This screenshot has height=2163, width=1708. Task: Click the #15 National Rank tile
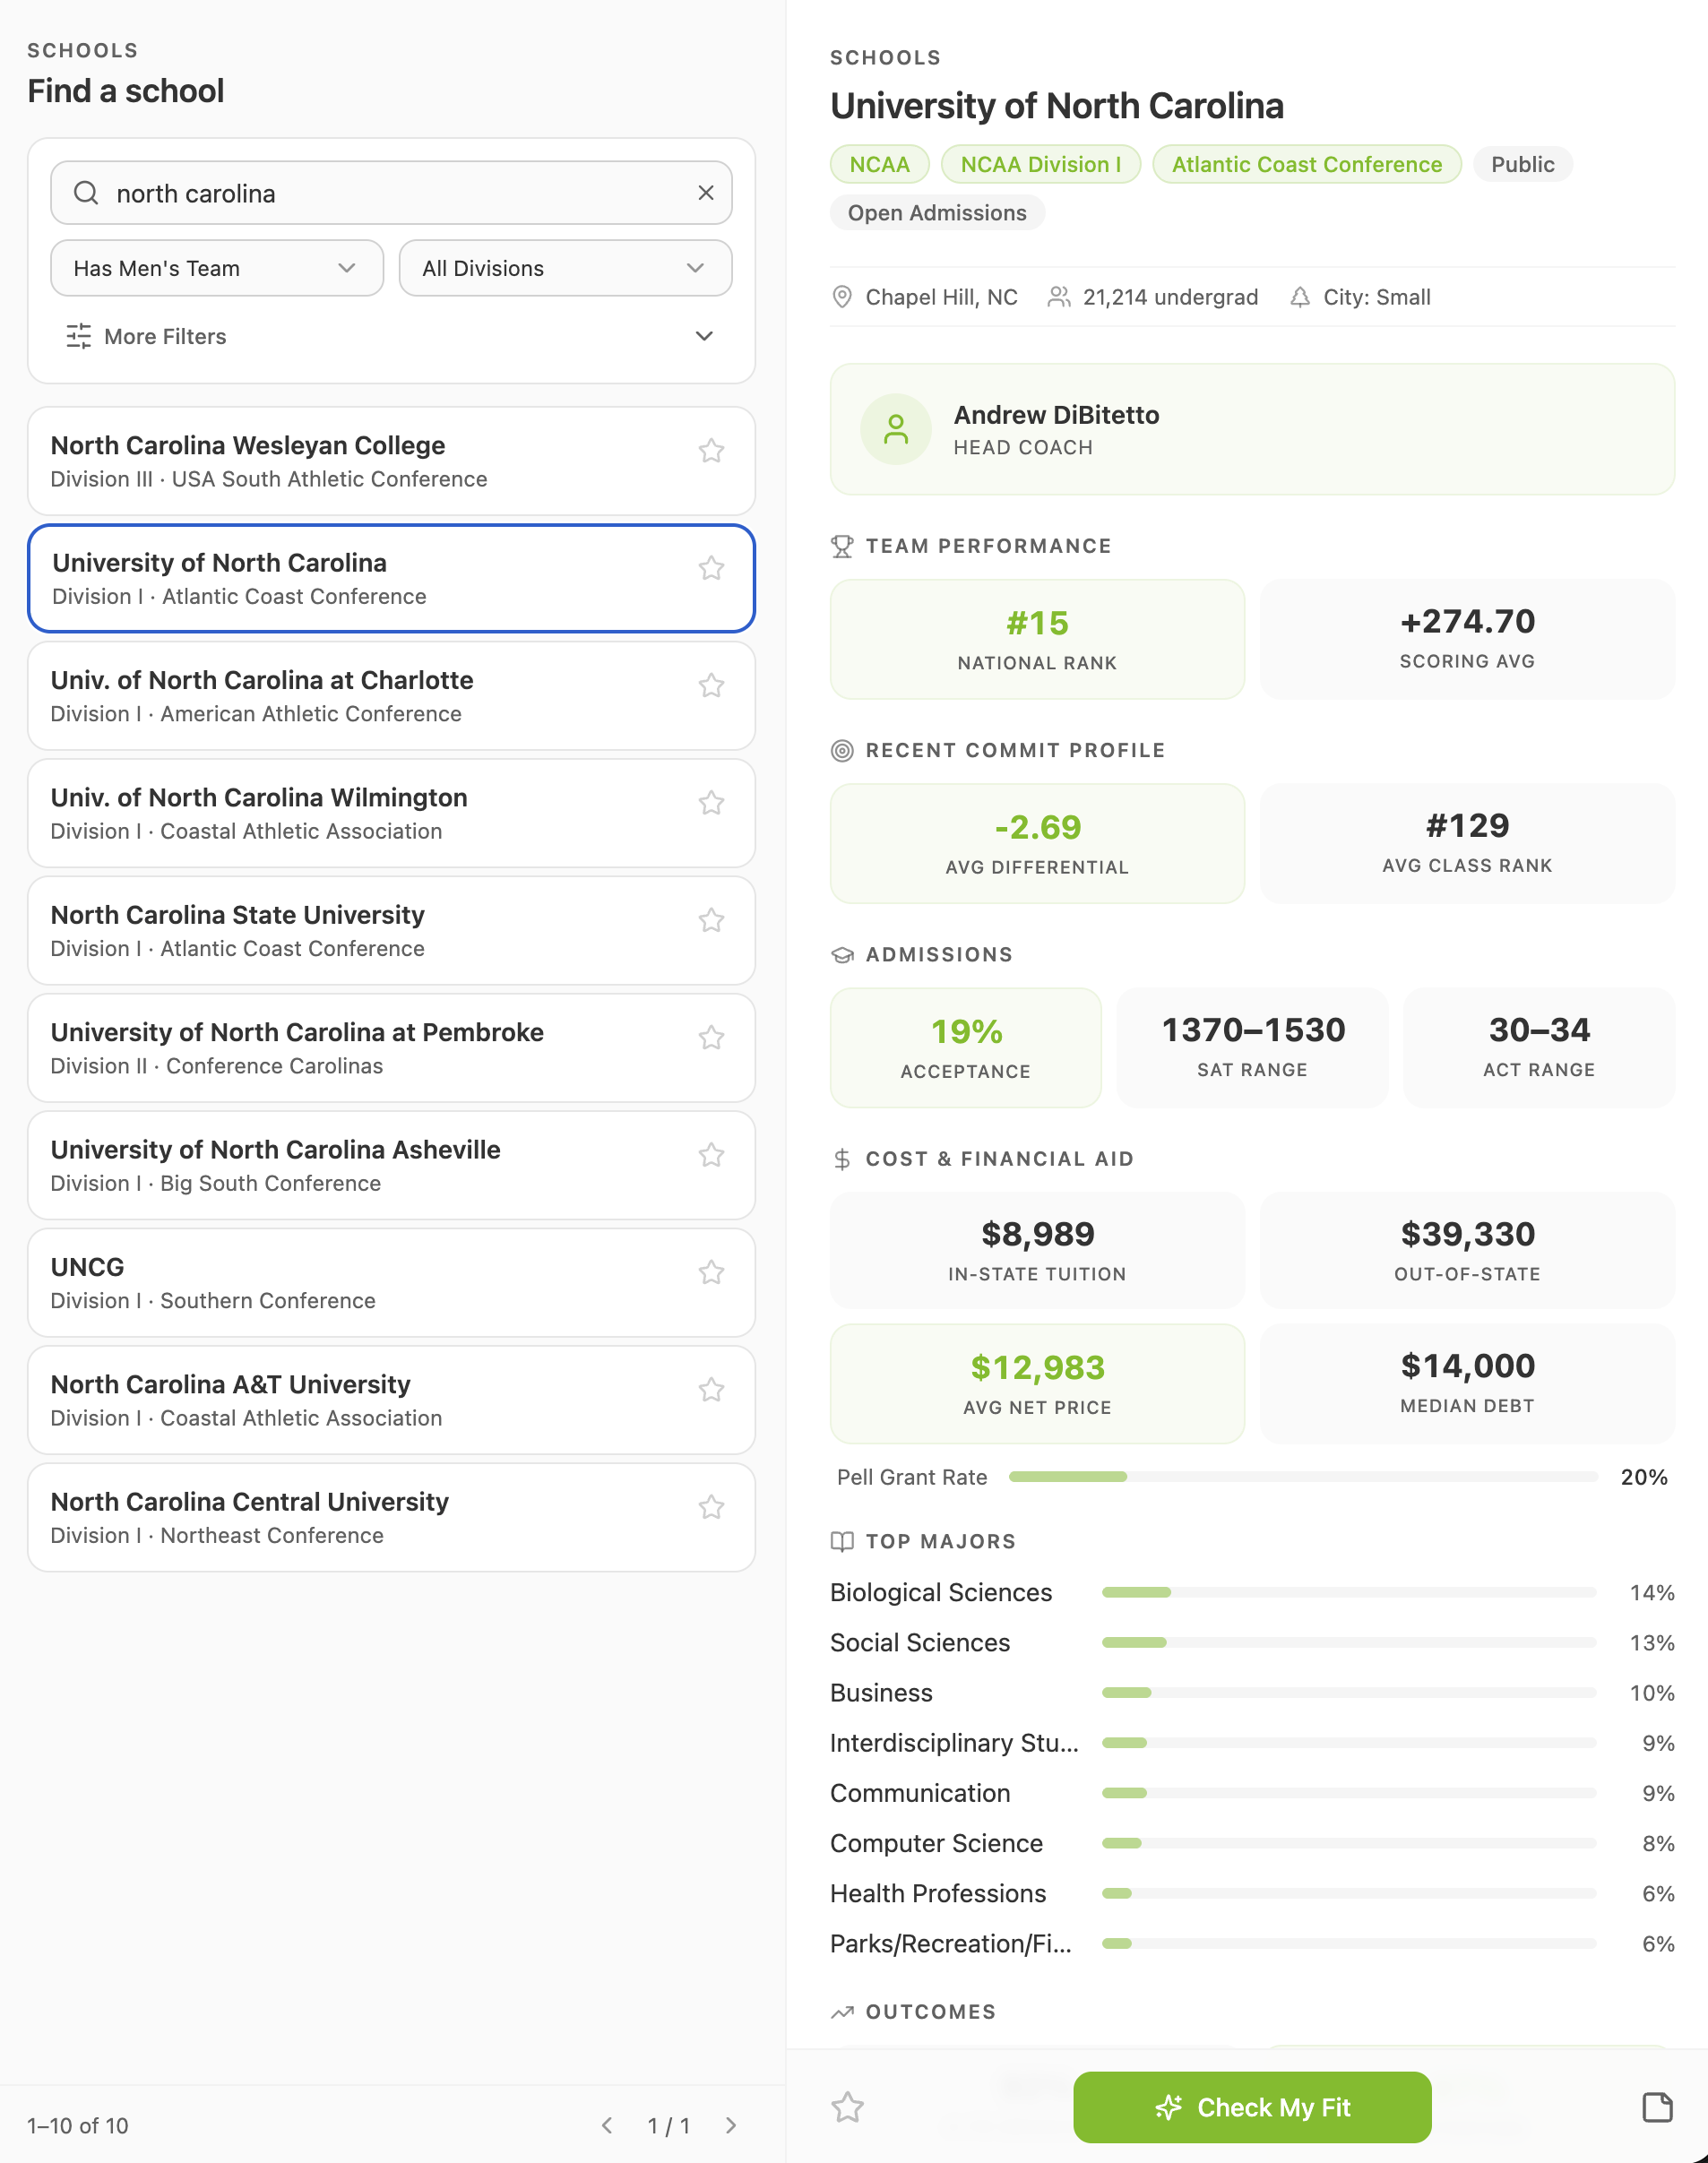click(x=1037, y=640)
